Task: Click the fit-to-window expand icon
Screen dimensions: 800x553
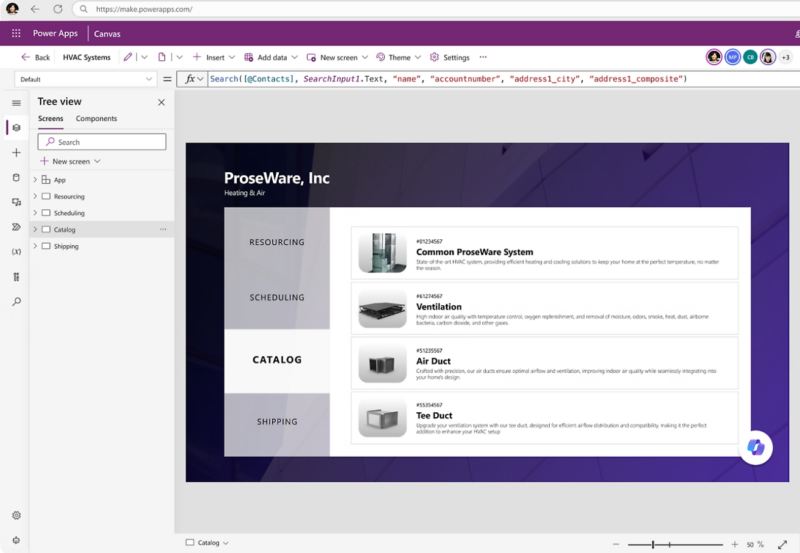Action: 782,544
